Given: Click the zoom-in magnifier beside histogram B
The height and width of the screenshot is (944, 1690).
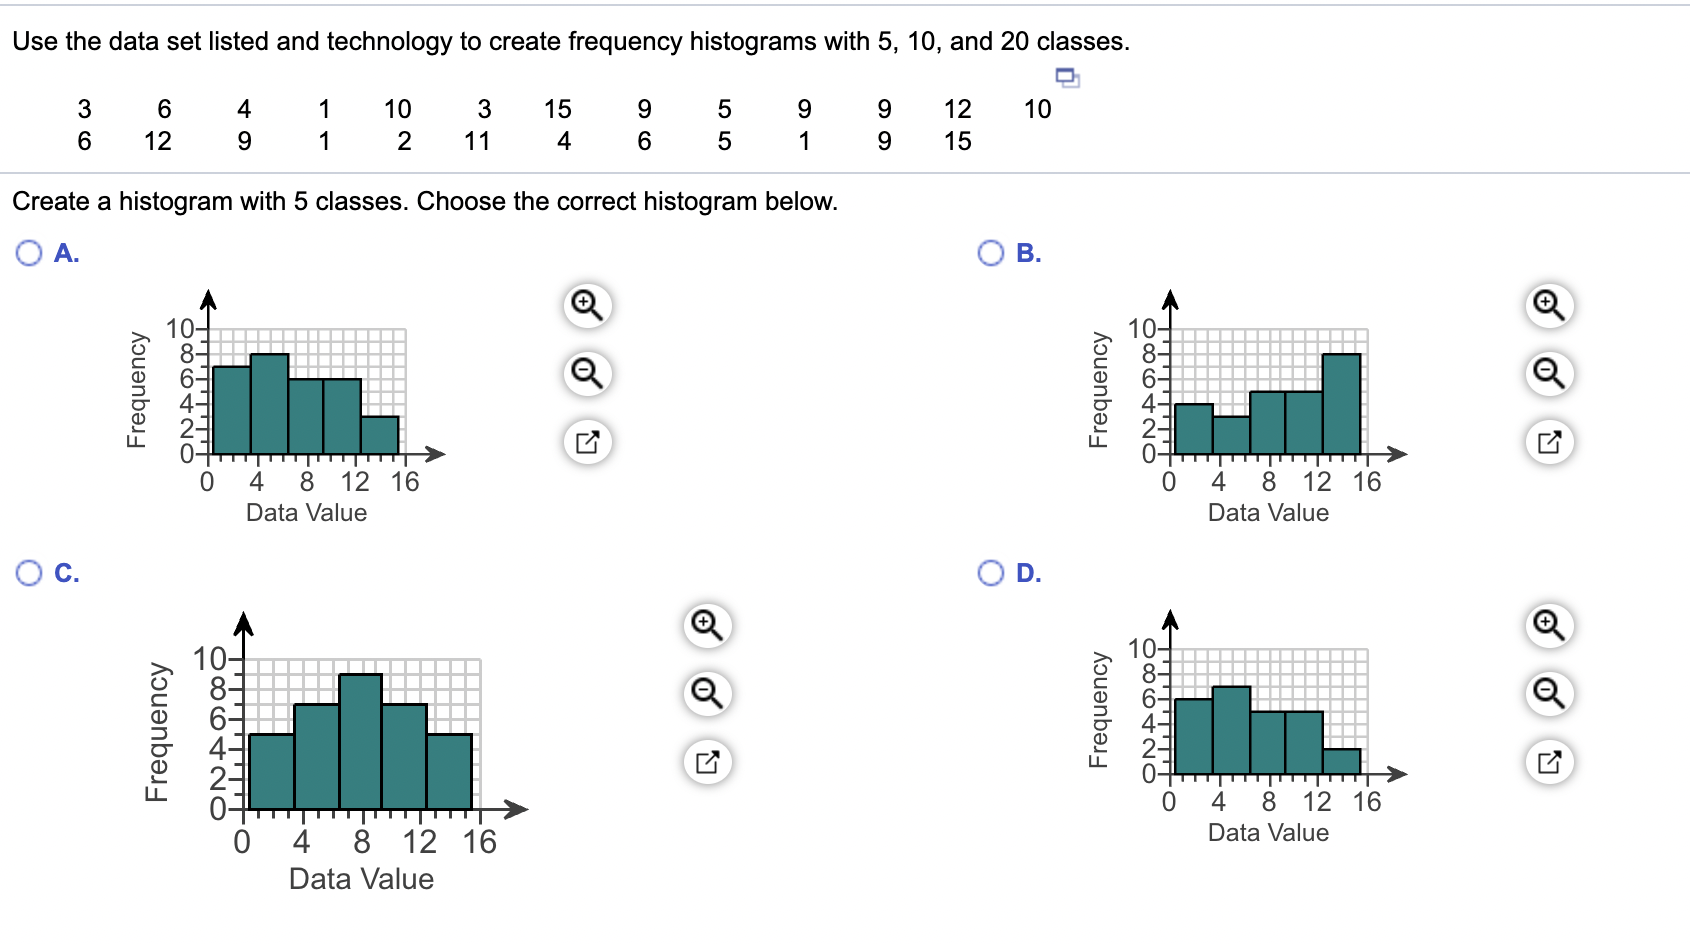Looking at the screenshot, I should (1548, 307).
